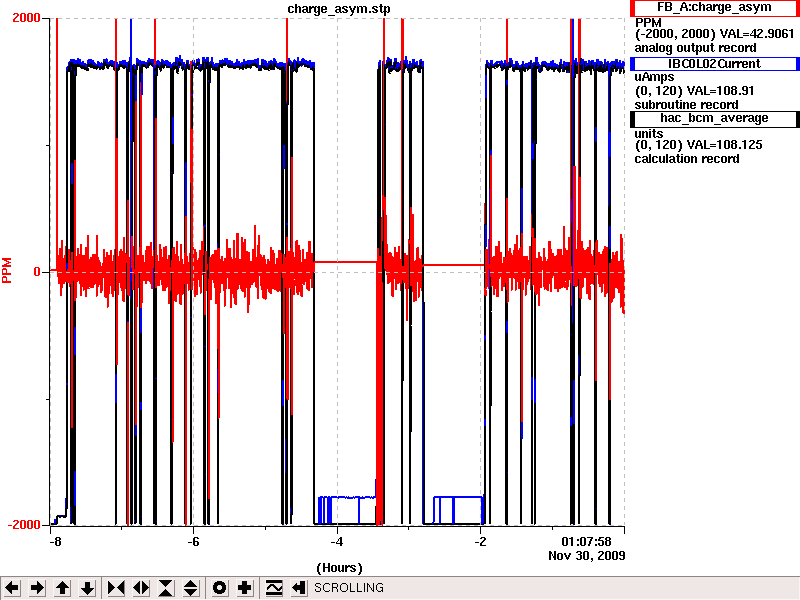Click the (Hours) x-axis title

339,568
